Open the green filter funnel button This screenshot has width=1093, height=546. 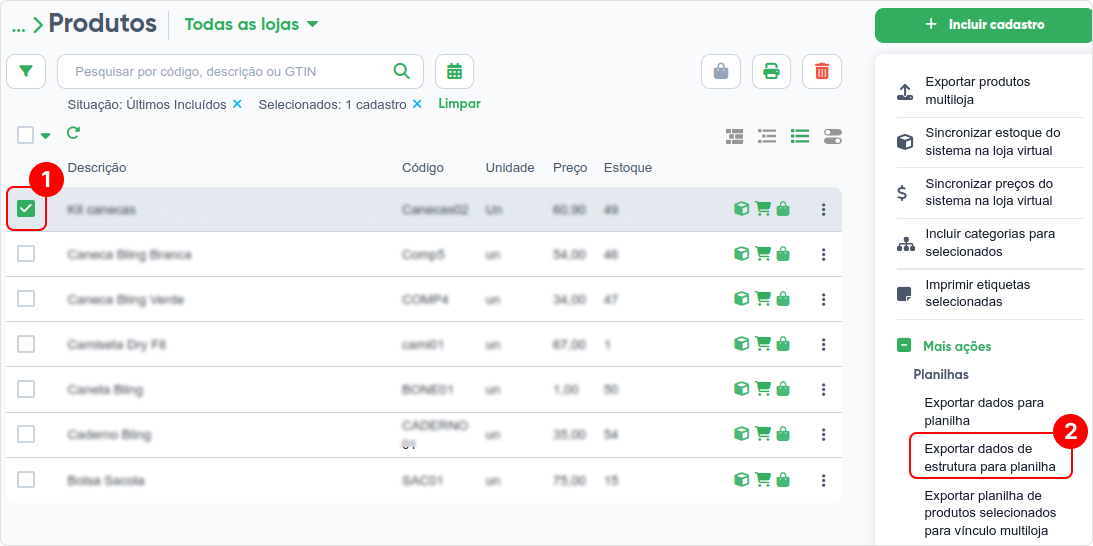pyautogui.click(x=26, y=71)
